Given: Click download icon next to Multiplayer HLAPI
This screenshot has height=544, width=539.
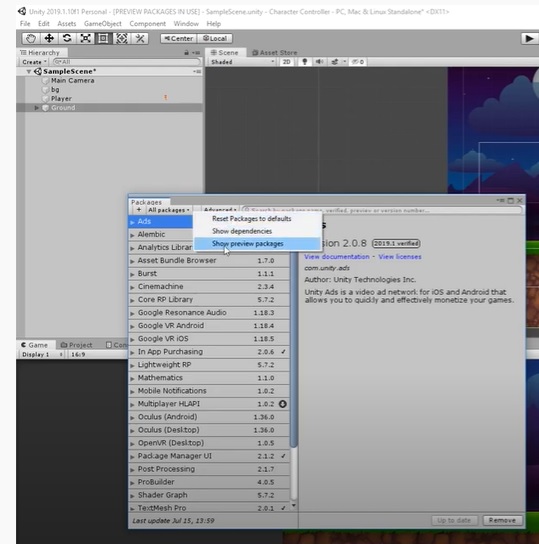Looking at the screenshot, I should pos(283,404).
